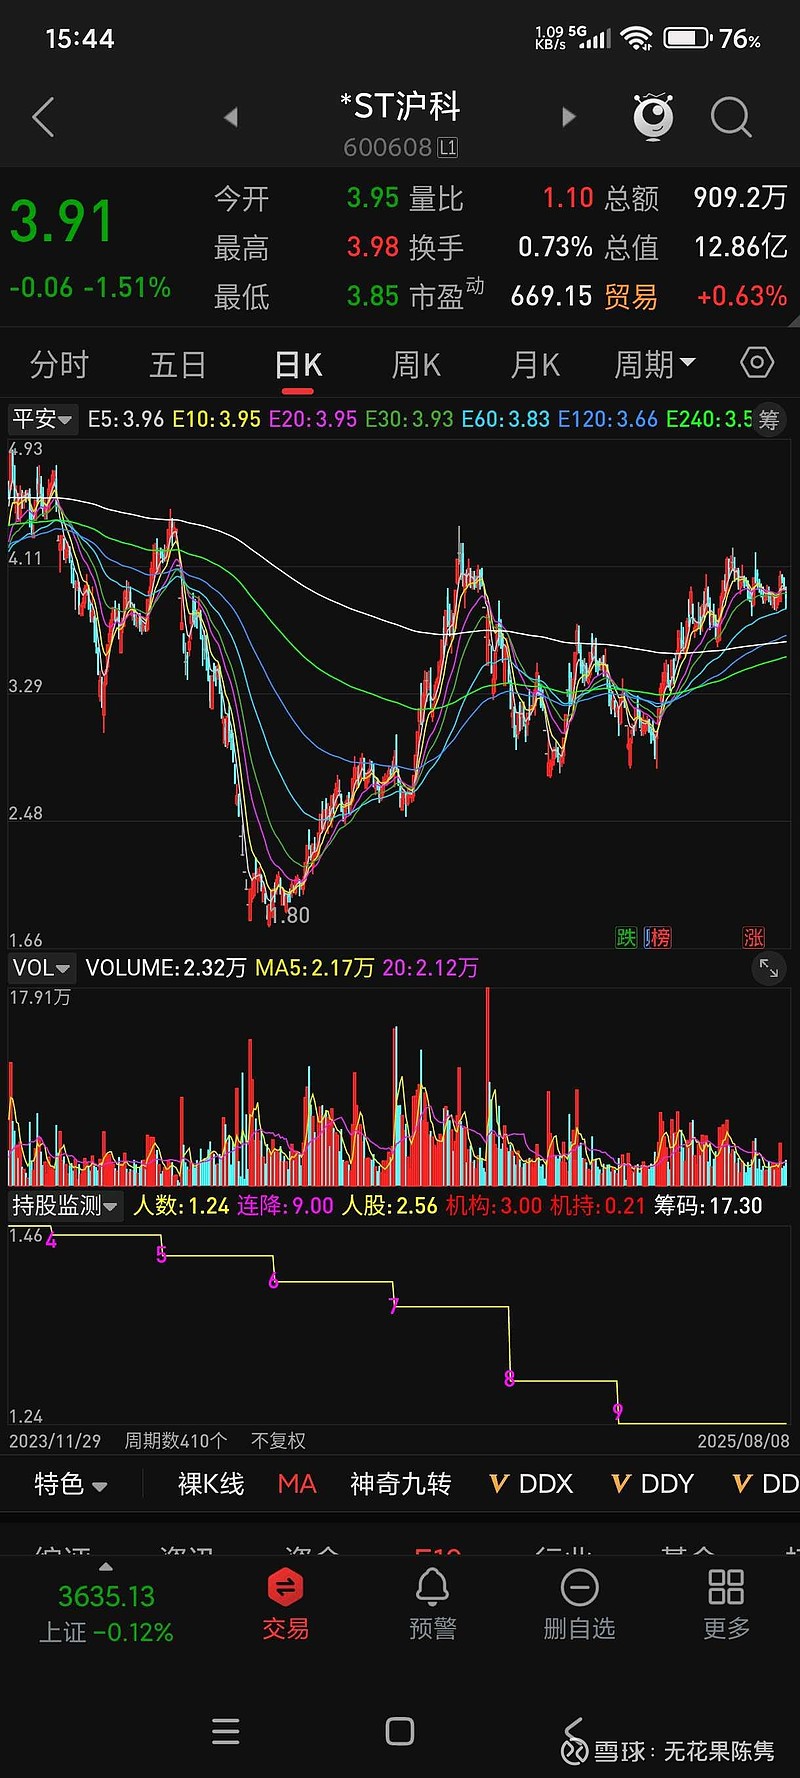This screenshot has width=800, height=1778.
Task: Tap 换手 value 0.73%
Action: click(x=555, y=247)
